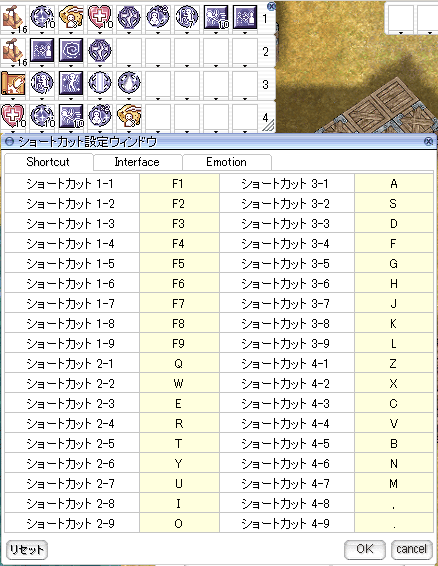Switch to the Interface tab
The width and height of the screenshot is (438, 566).
137,162
